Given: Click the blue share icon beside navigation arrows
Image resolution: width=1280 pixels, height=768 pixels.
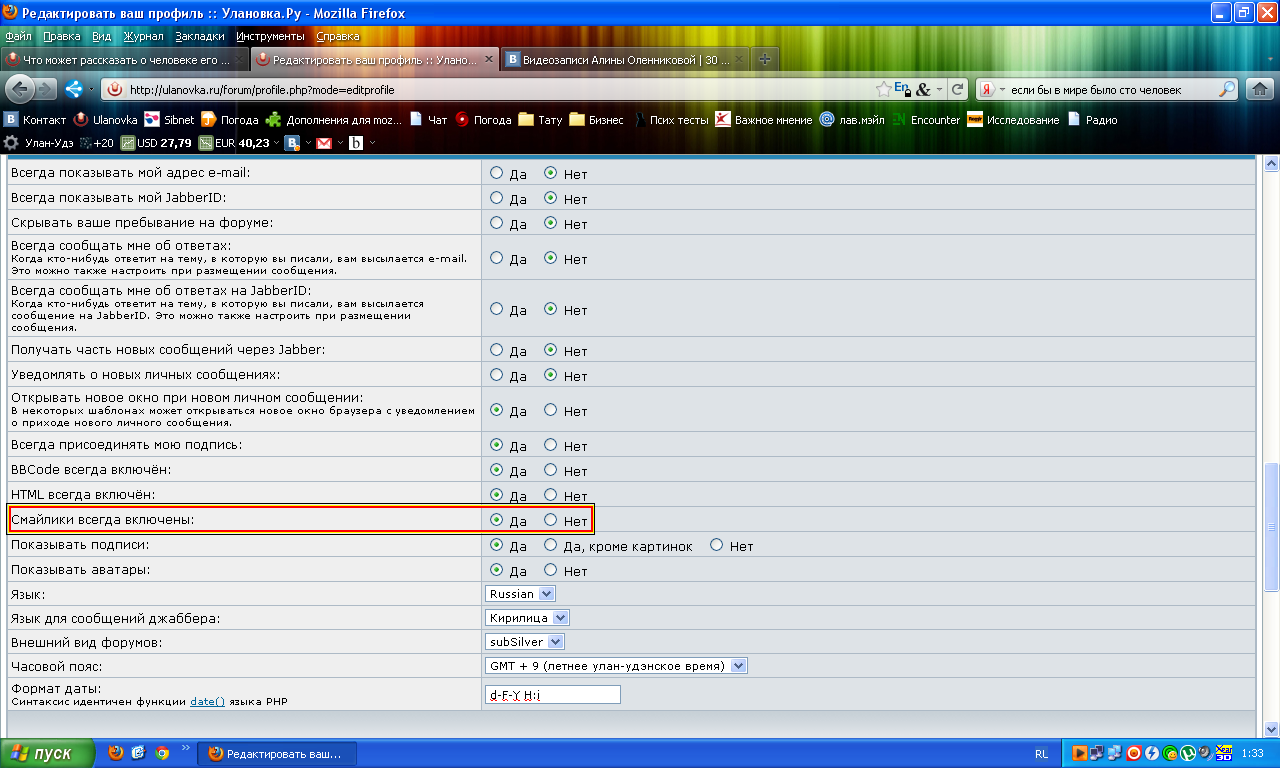Looking at the screenshot, I should point(73,89).
